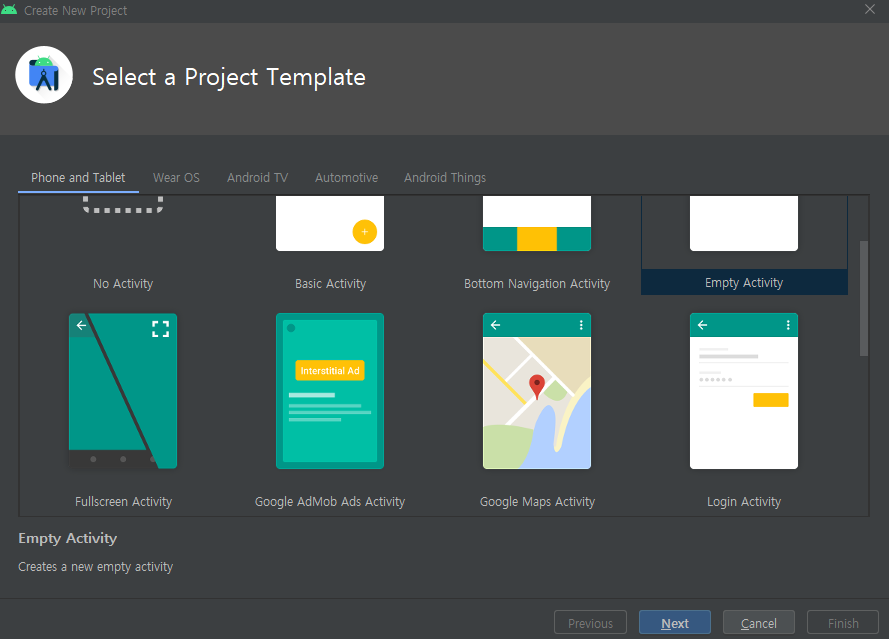Select the Android TV tab

tap(257, 177)
